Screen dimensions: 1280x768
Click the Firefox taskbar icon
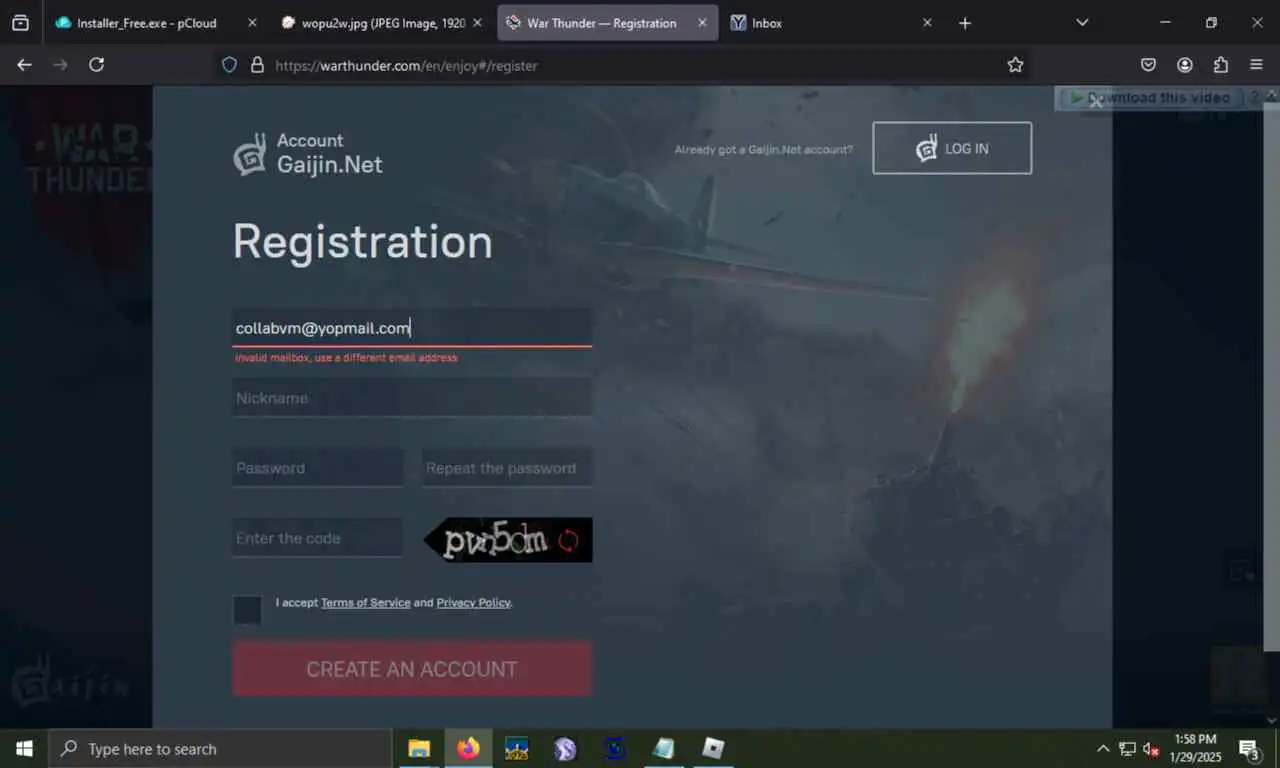point(467,748)
